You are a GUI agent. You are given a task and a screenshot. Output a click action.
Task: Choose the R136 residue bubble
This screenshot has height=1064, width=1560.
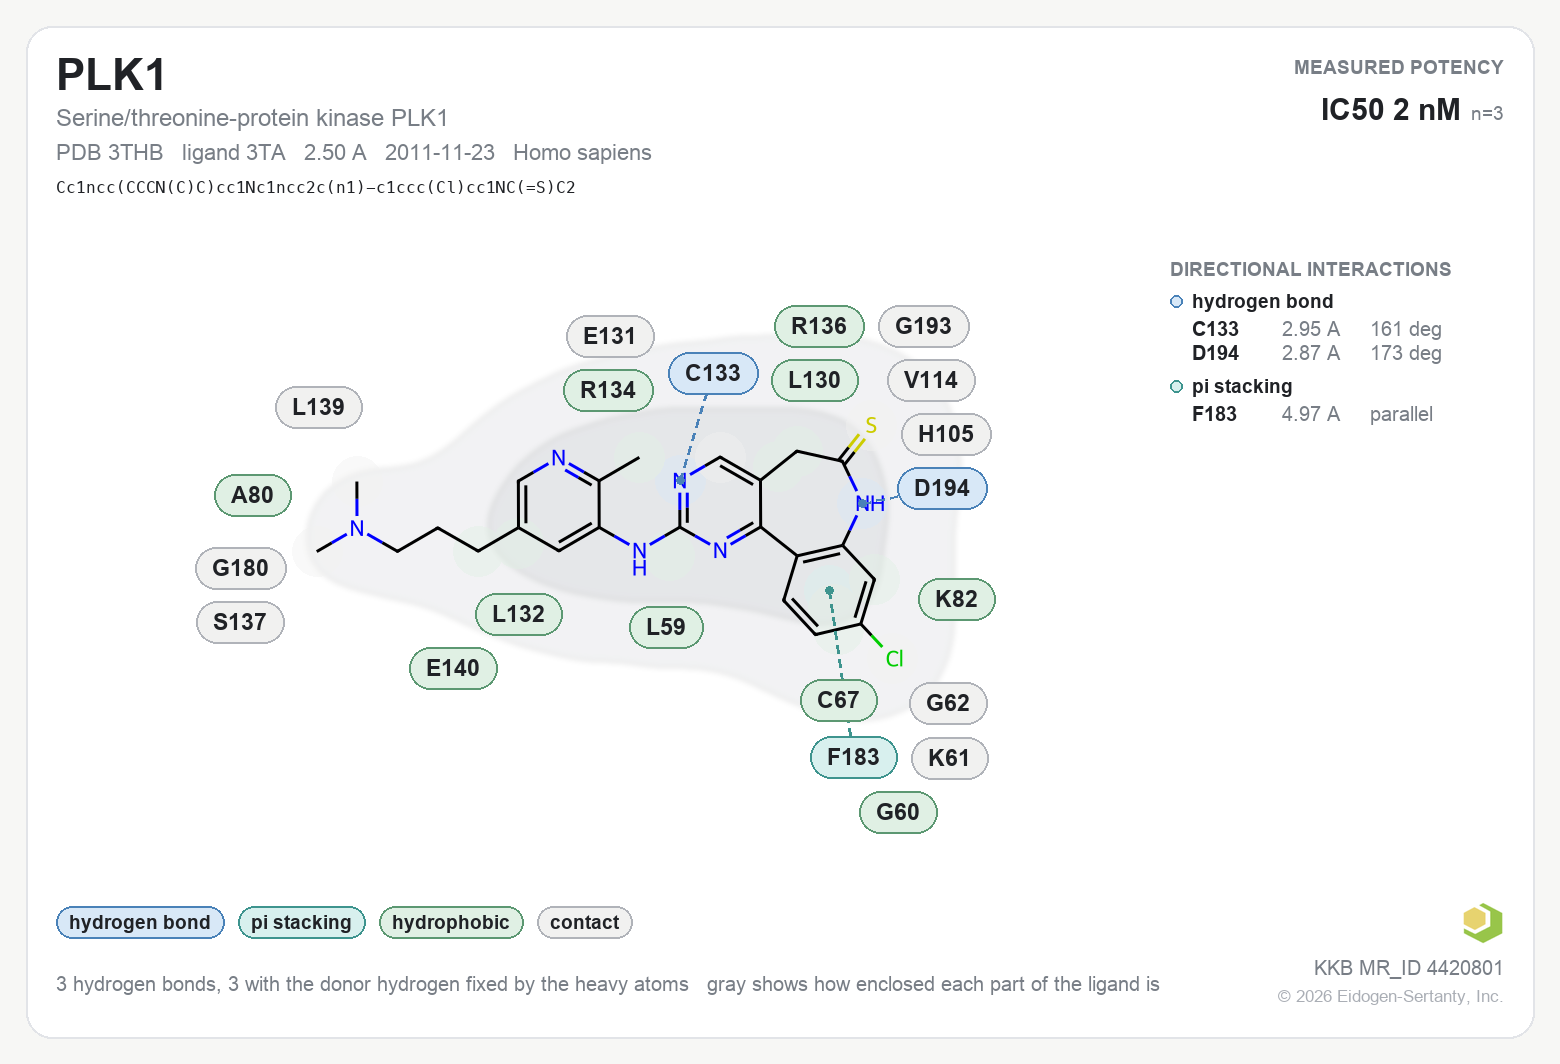click(x=819, y=326)
